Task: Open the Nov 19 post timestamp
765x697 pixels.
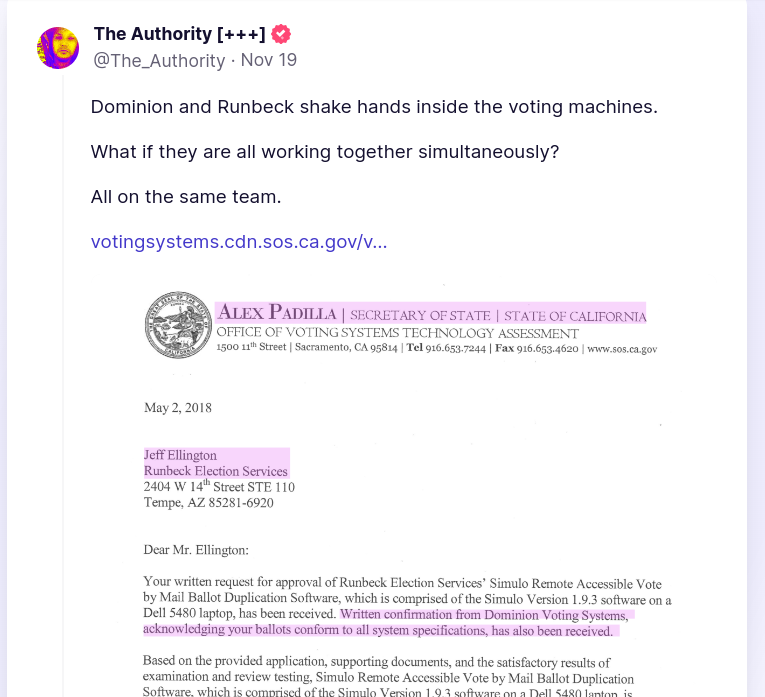Action: click(269, 60)
